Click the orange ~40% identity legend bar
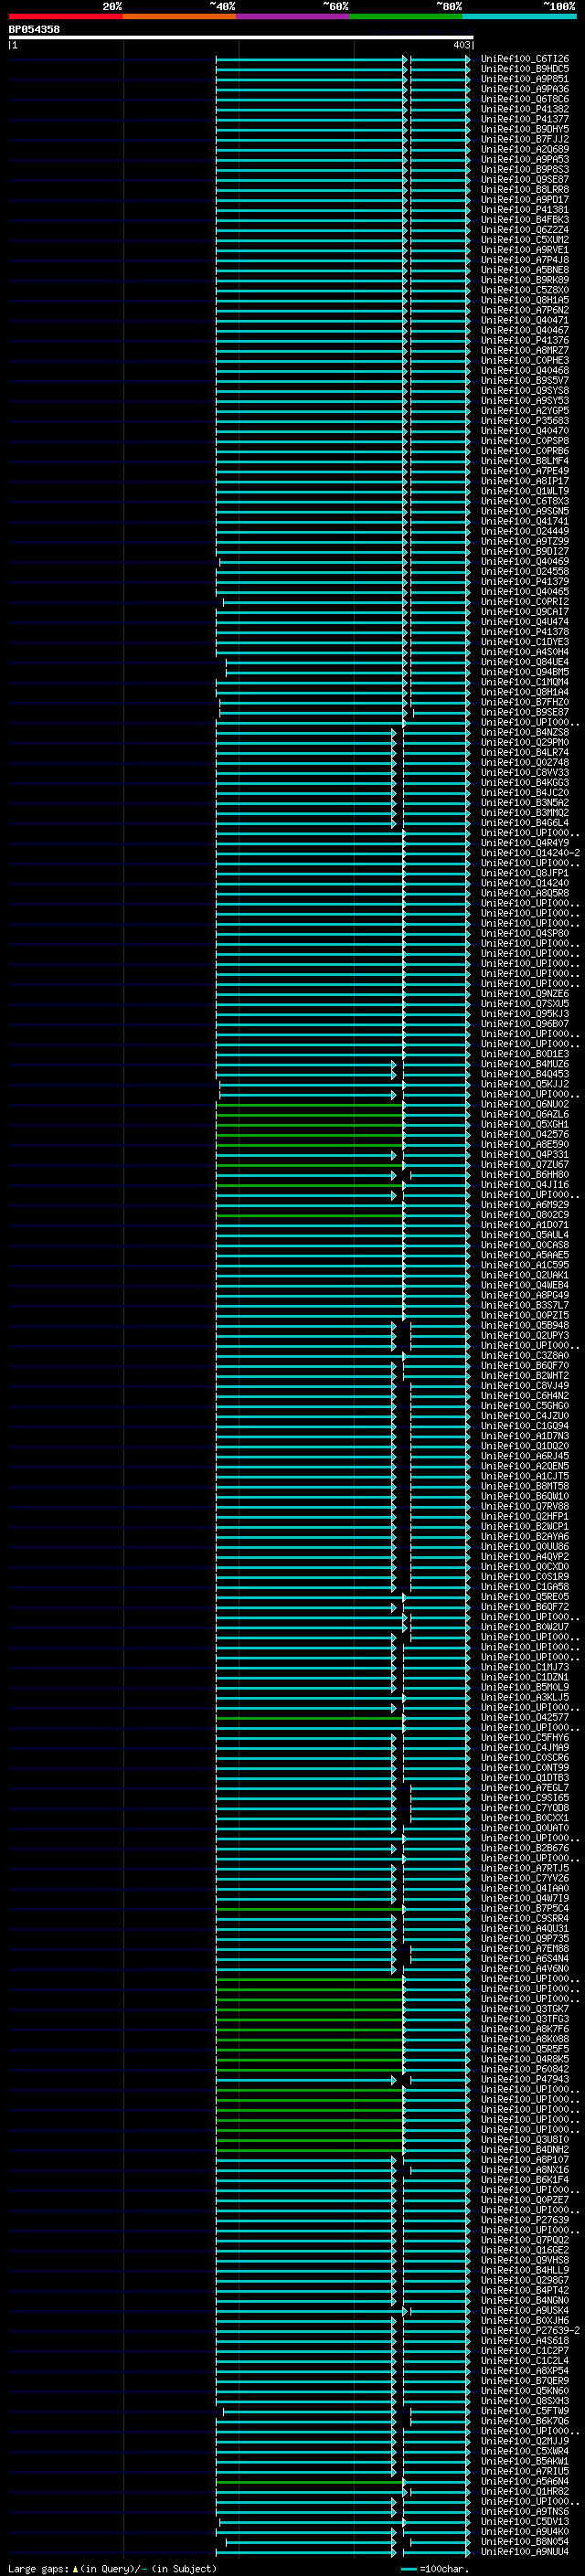Image resolution: width=585 pixels, height=2576 pixels. [179, 16]
